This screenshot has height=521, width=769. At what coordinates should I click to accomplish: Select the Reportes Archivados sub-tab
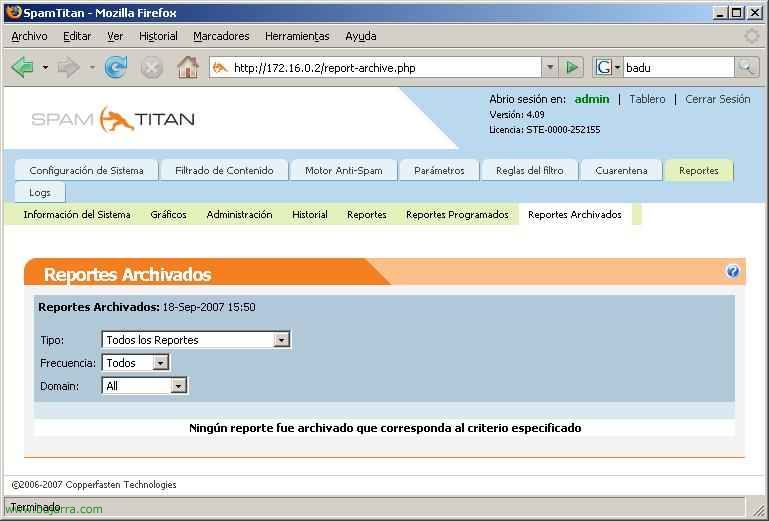click(575, 214)
